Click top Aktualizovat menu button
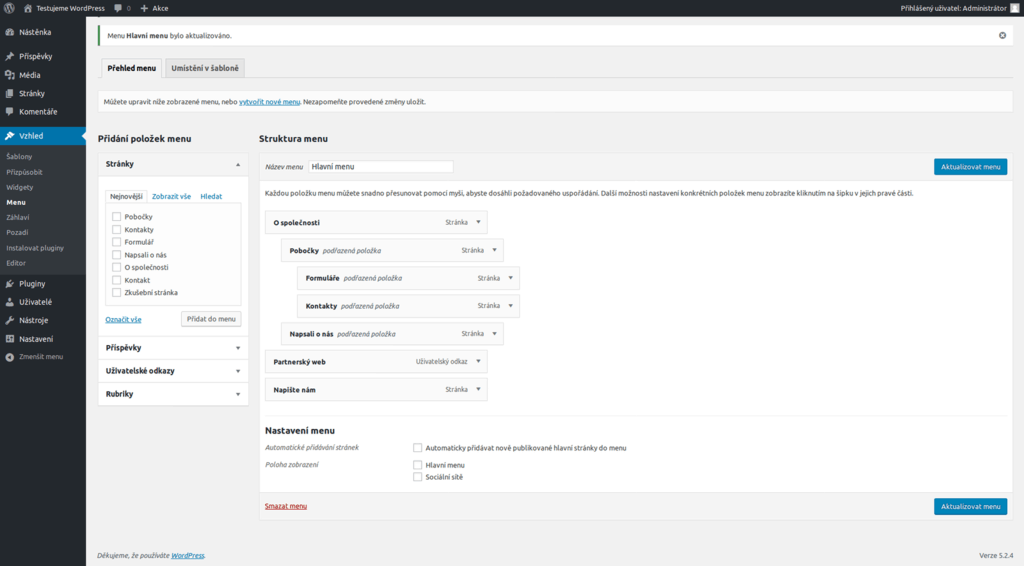This screenshot has height=566, width=1024. [x=970, y=166]
